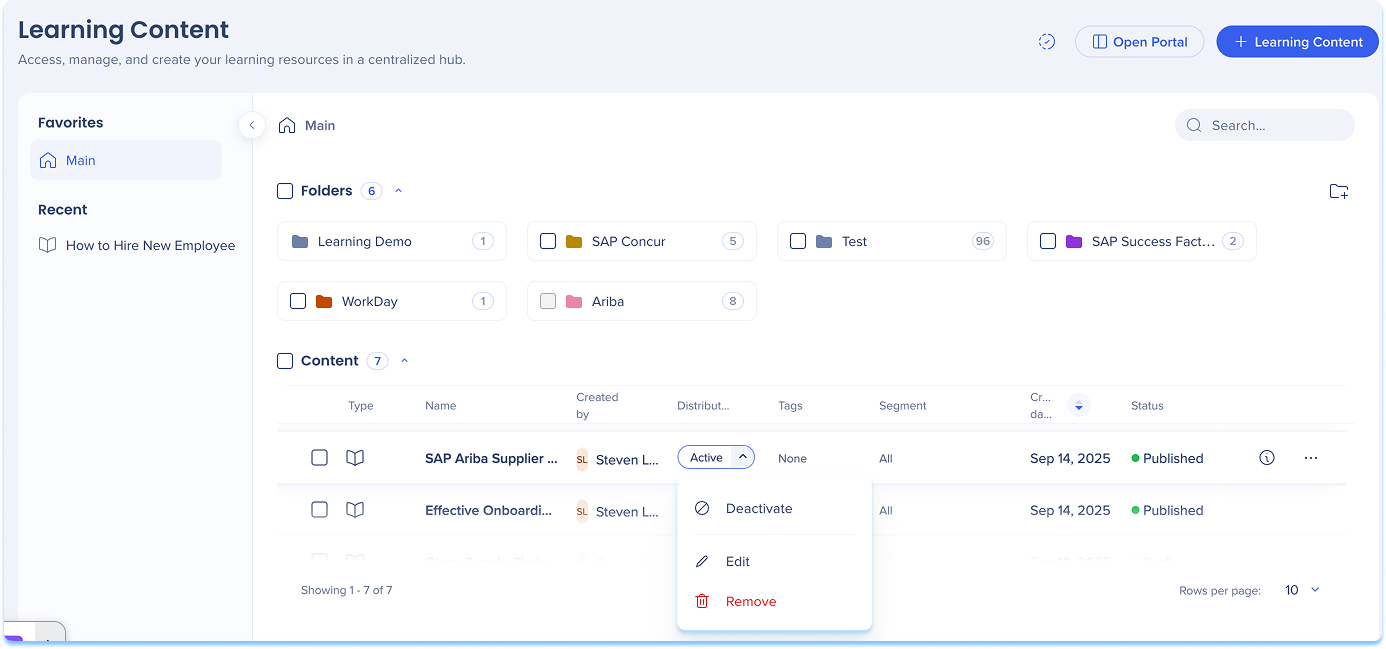Click the Open Portal button
Screen dimensions: 1386x649
point(1139,42)
